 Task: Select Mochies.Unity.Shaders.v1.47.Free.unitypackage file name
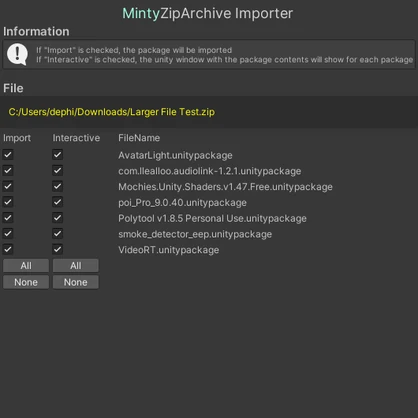pyautogui.click(x=225, y=187)
